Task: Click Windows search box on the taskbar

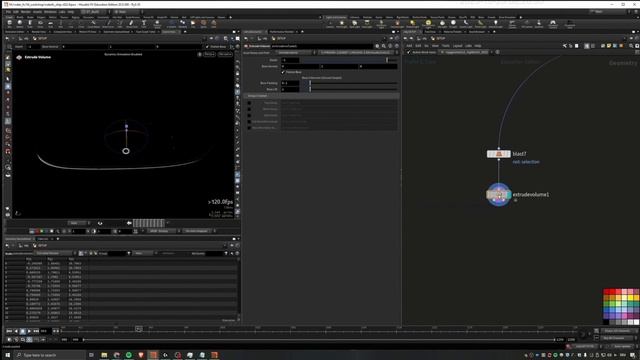Action: (x=50, y=355)
